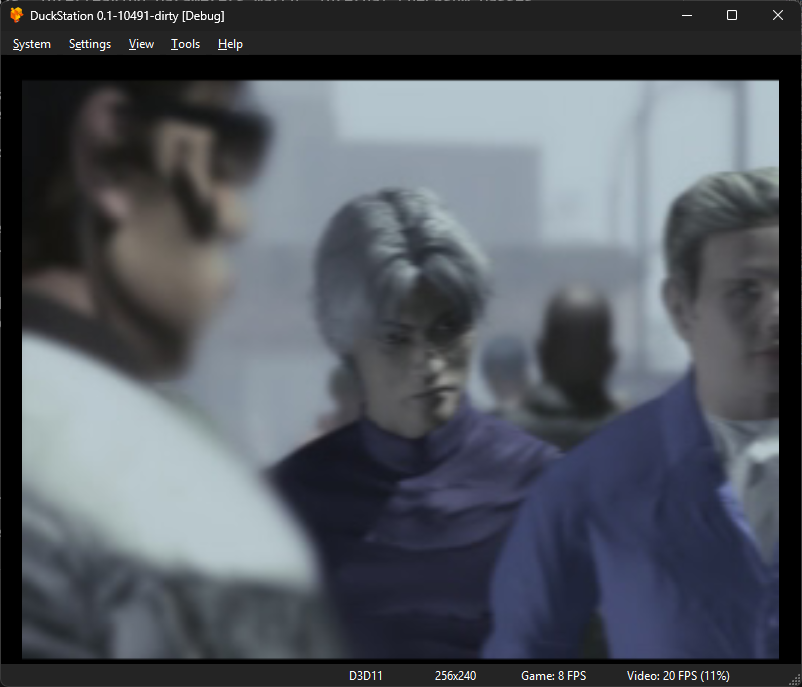Open the System menu

32,44
